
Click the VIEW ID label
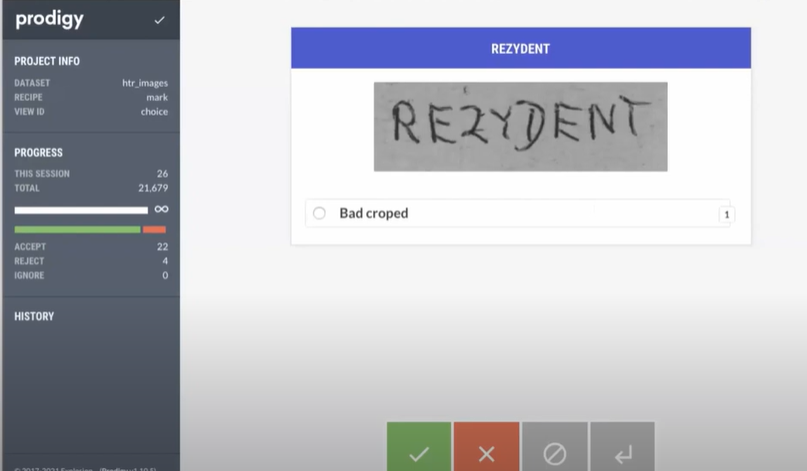(x=29, y=112)
